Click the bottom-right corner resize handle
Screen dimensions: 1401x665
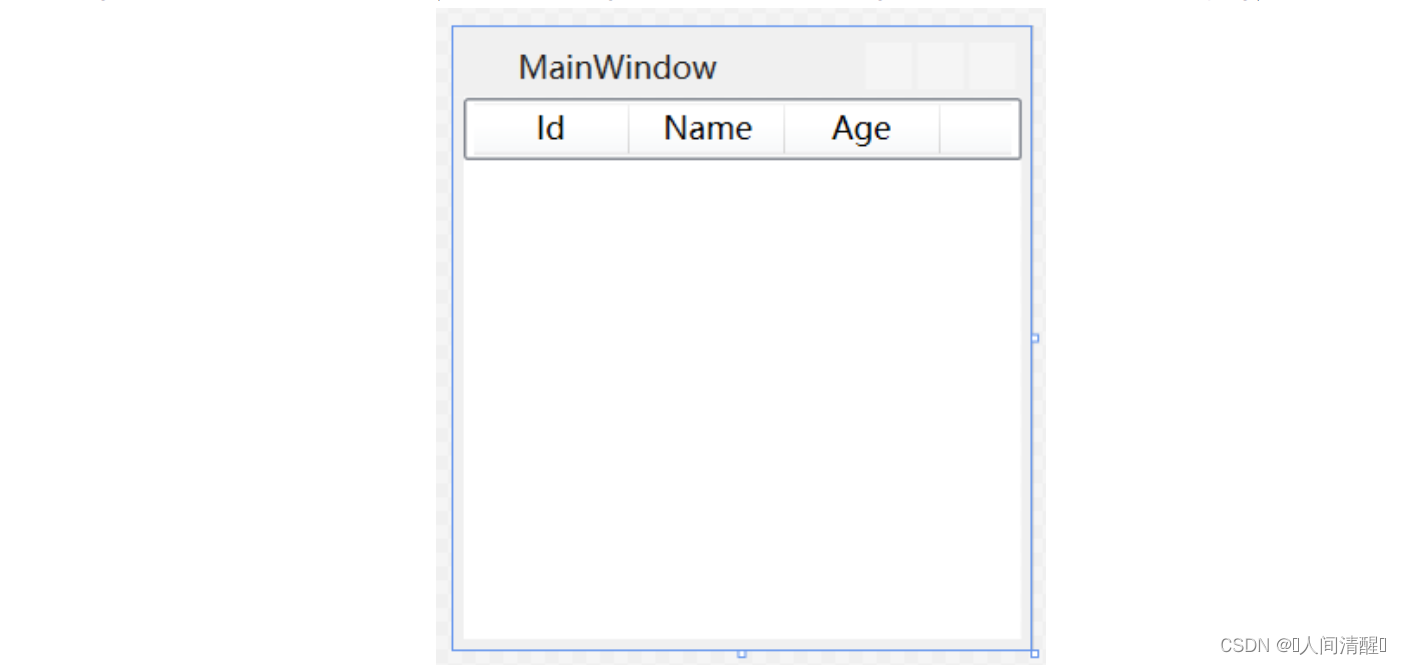[1035, 654]
